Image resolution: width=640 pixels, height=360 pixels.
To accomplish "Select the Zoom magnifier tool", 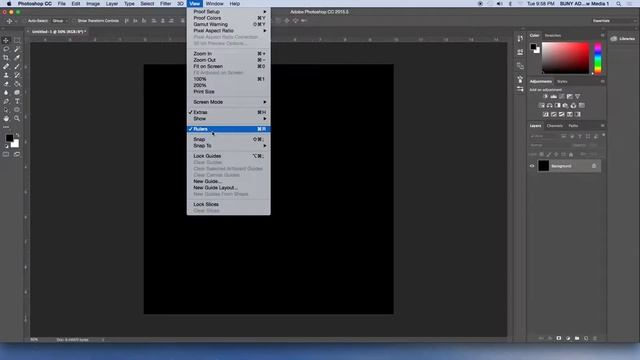I will click(x=17, y=118).
